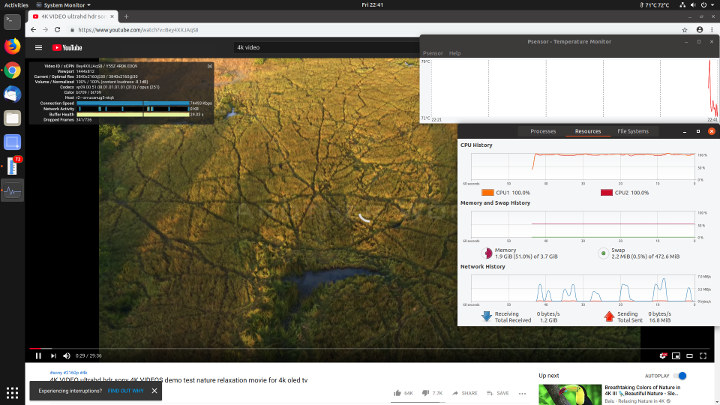The width and height of the screenshot is (720, 405).
Task: Switch to the File Systems tab
Action: click(632, 131)
